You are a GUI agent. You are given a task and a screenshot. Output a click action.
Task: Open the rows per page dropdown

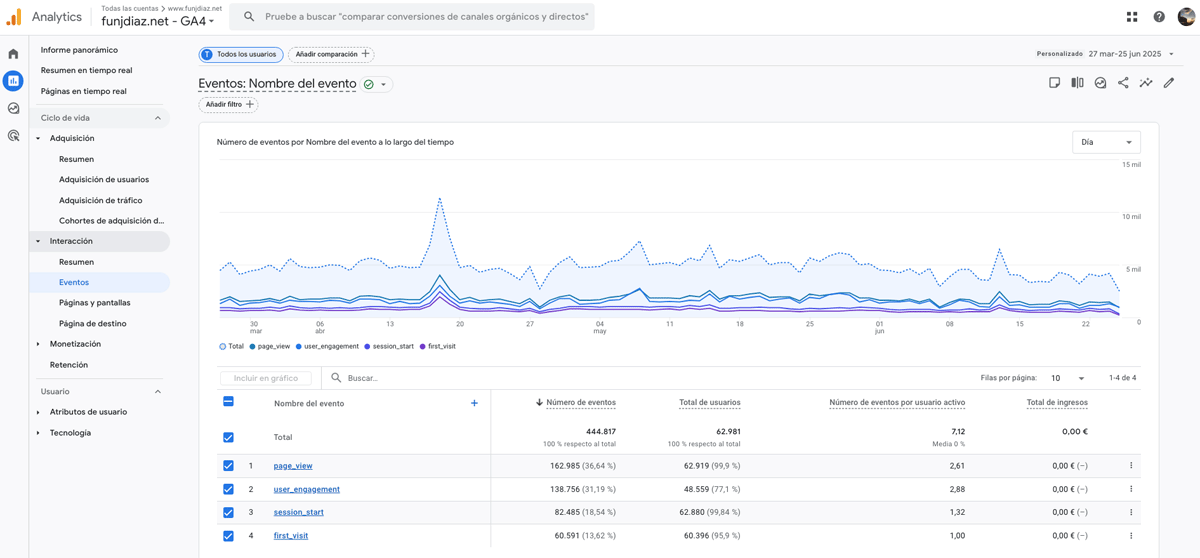click(1067, 378)
